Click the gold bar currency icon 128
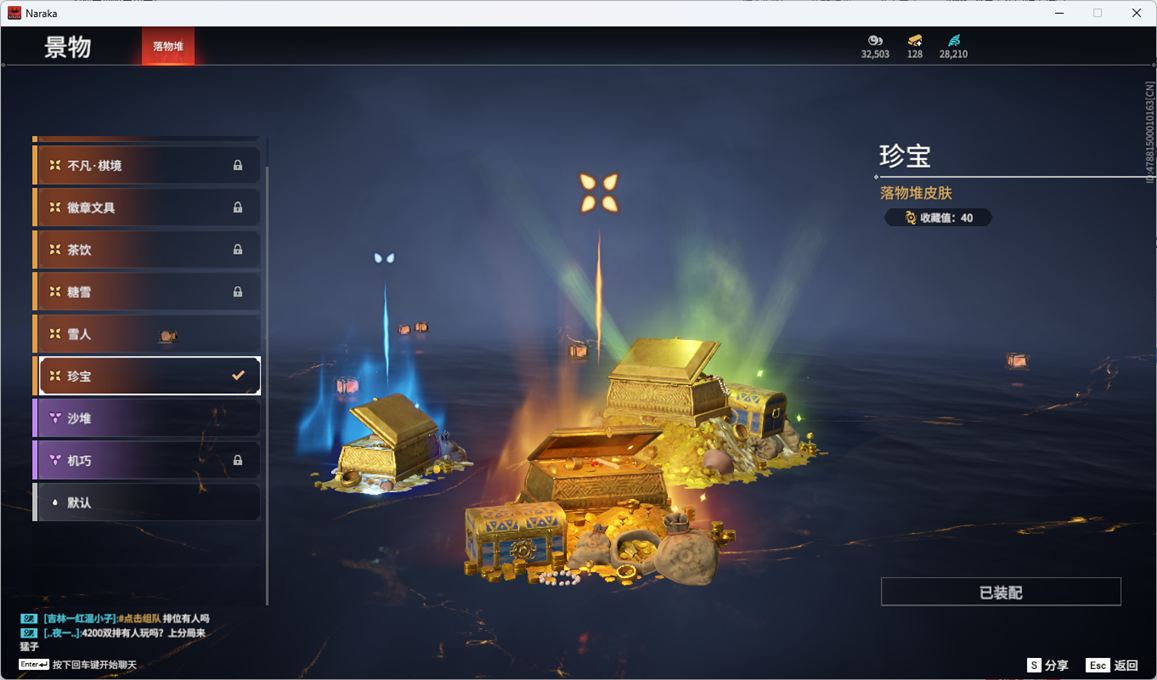Viewport: 1157px width, 680px height. pyautogui.click(x=915, y=40)
